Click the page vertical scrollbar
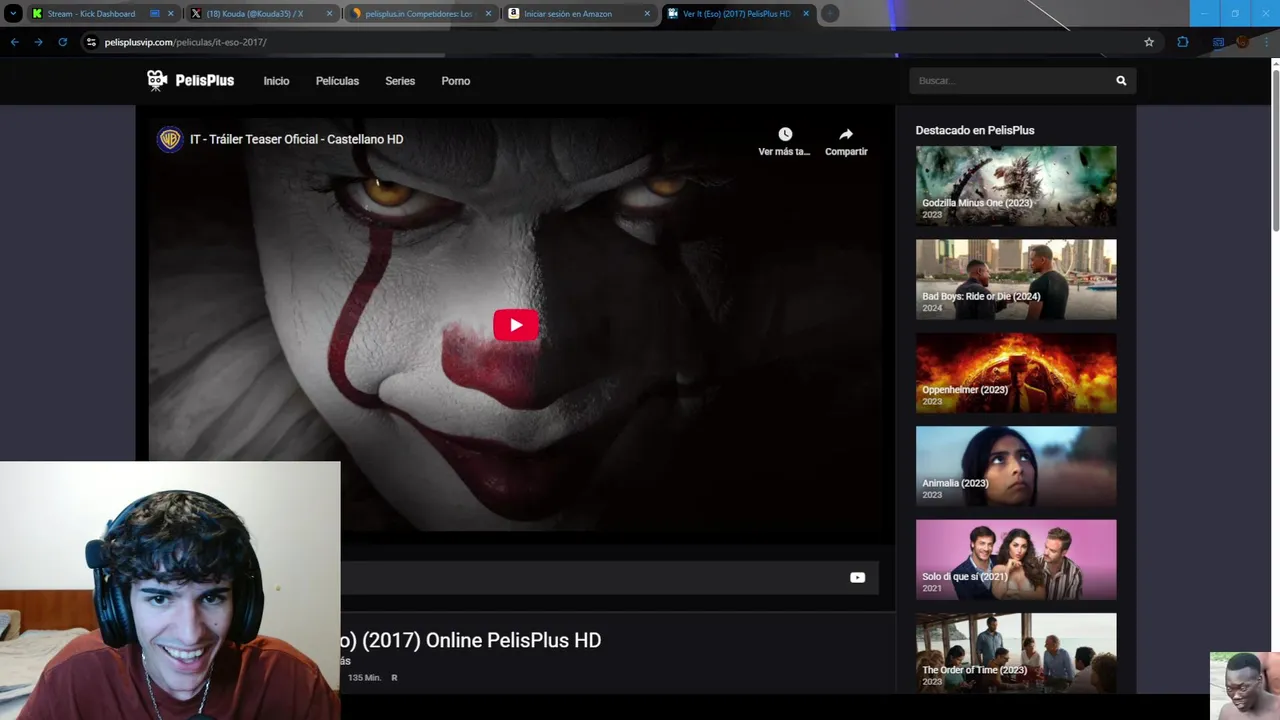The width and height of the screenshot is (1280, 720). tap(1275, 150)
